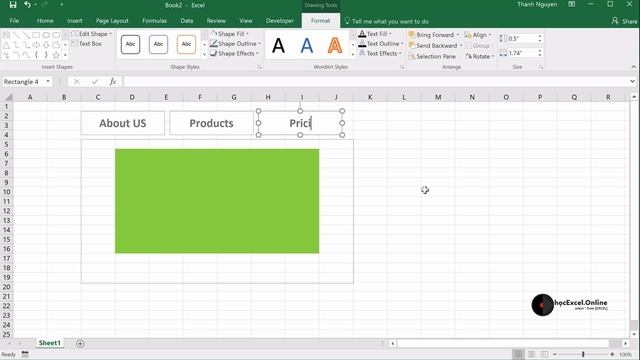
Task: Select the Sheet1 tab
Action: coord(49,343)
